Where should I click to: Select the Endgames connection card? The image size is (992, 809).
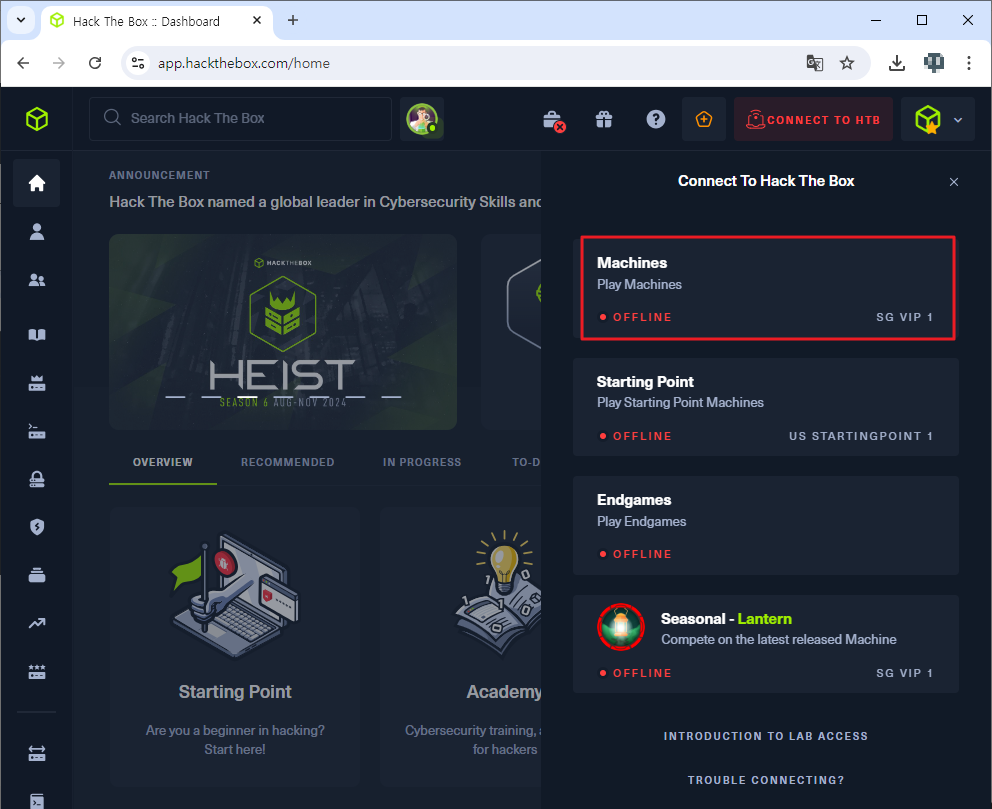[x=766, y=526]
